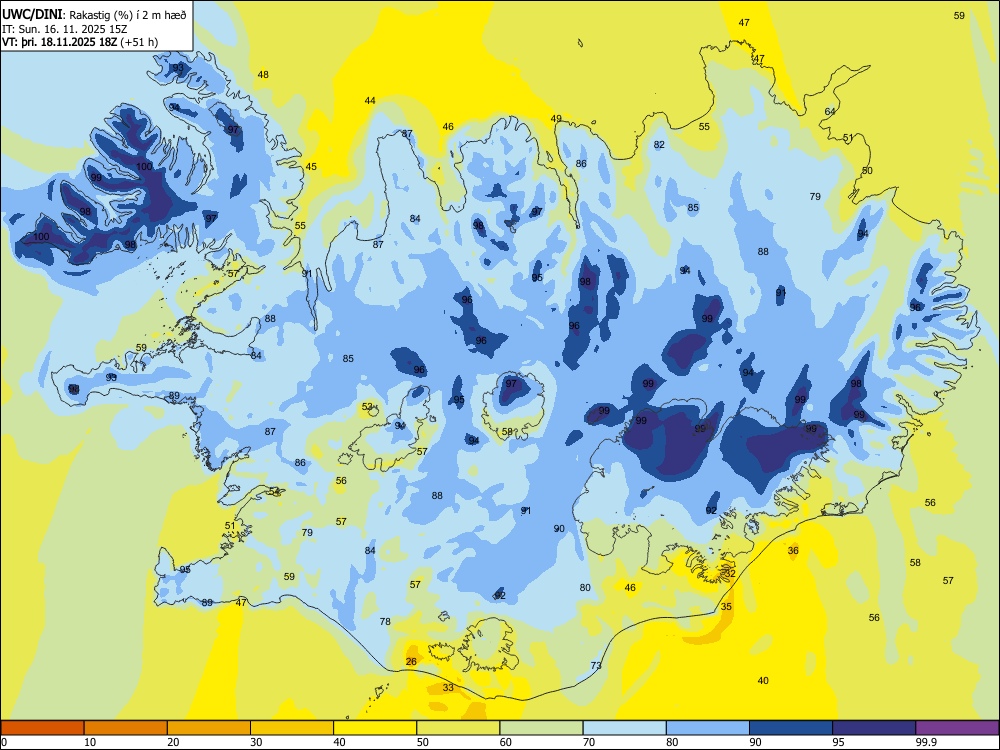This screenshot has height=750, width=1000.
Task: Click the legend tick label '20'
Action: pos(173,742)
